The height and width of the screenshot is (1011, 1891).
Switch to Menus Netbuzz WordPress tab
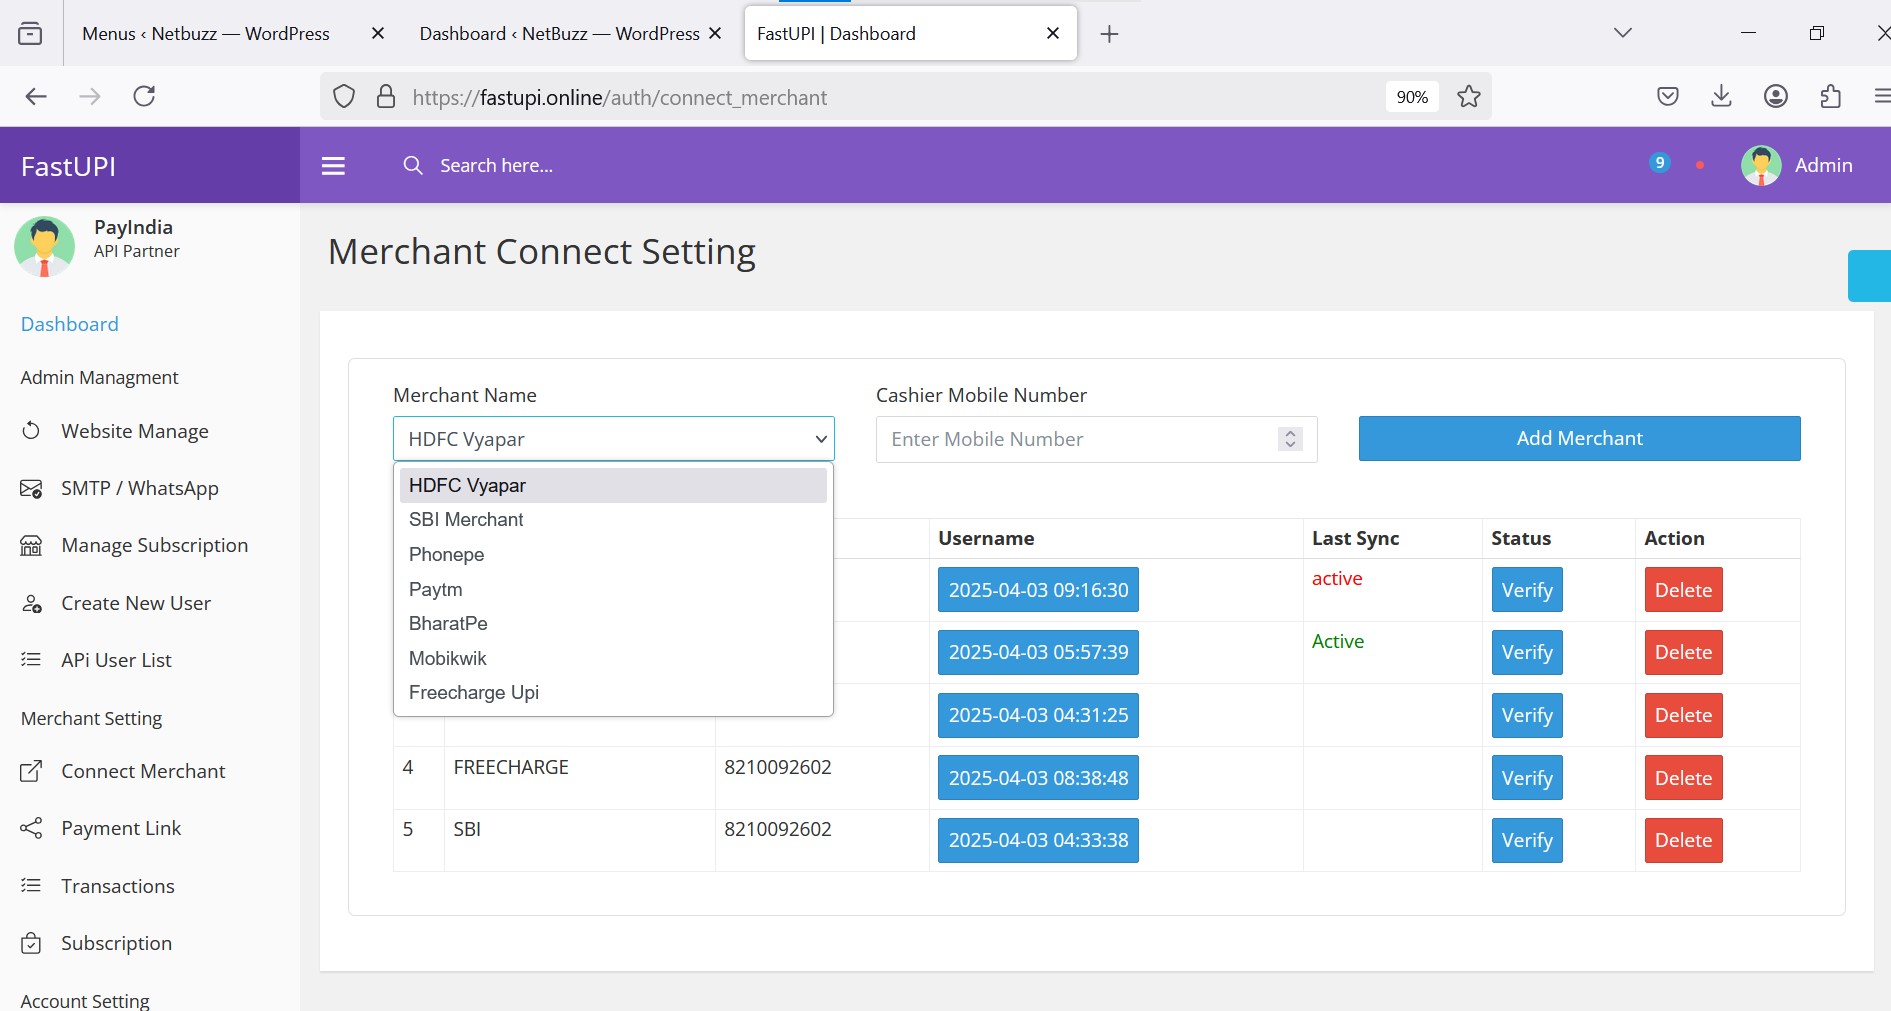point(206,34)
